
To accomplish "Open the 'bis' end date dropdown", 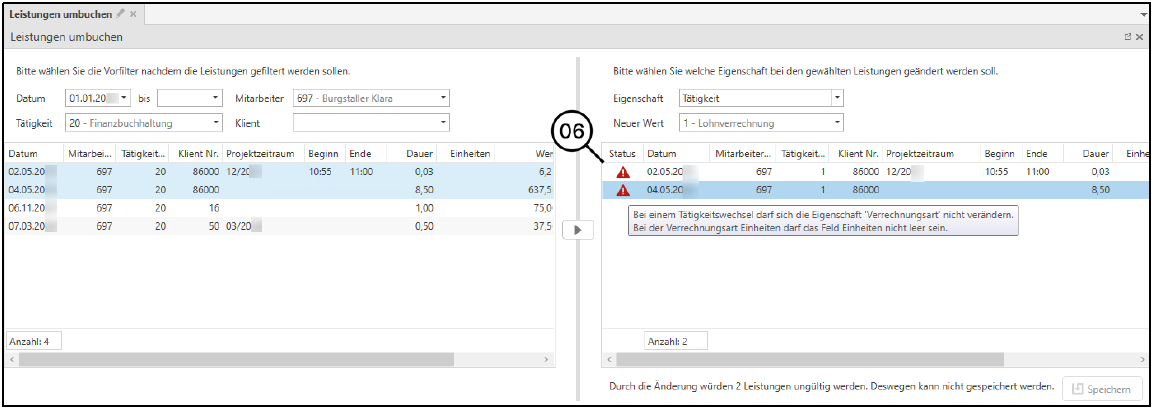I will point(215,98).
